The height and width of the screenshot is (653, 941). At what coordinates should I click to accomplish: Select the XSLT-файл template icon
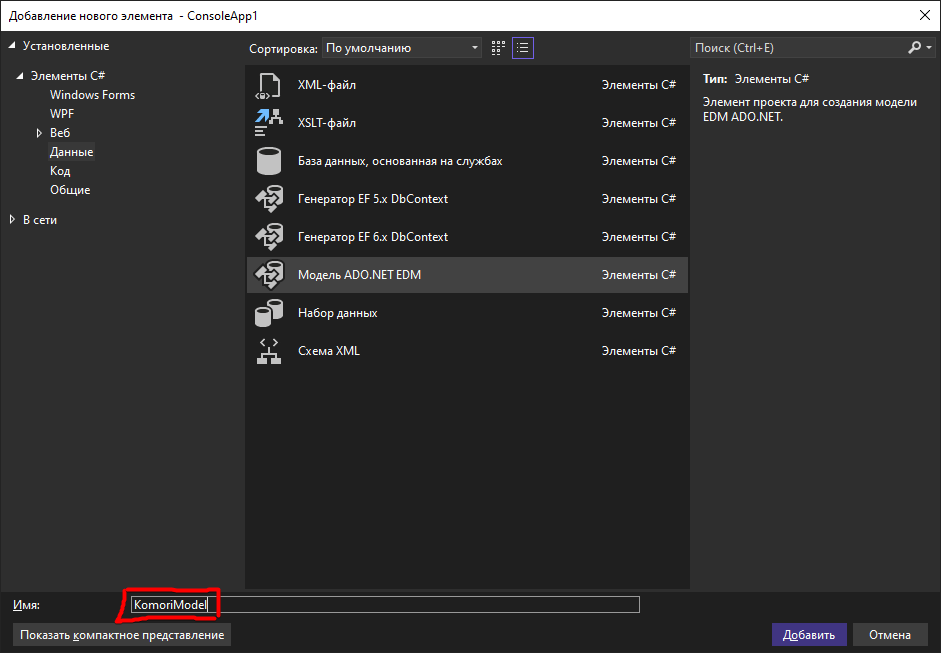pyautogui.click(x=269, y=123)
